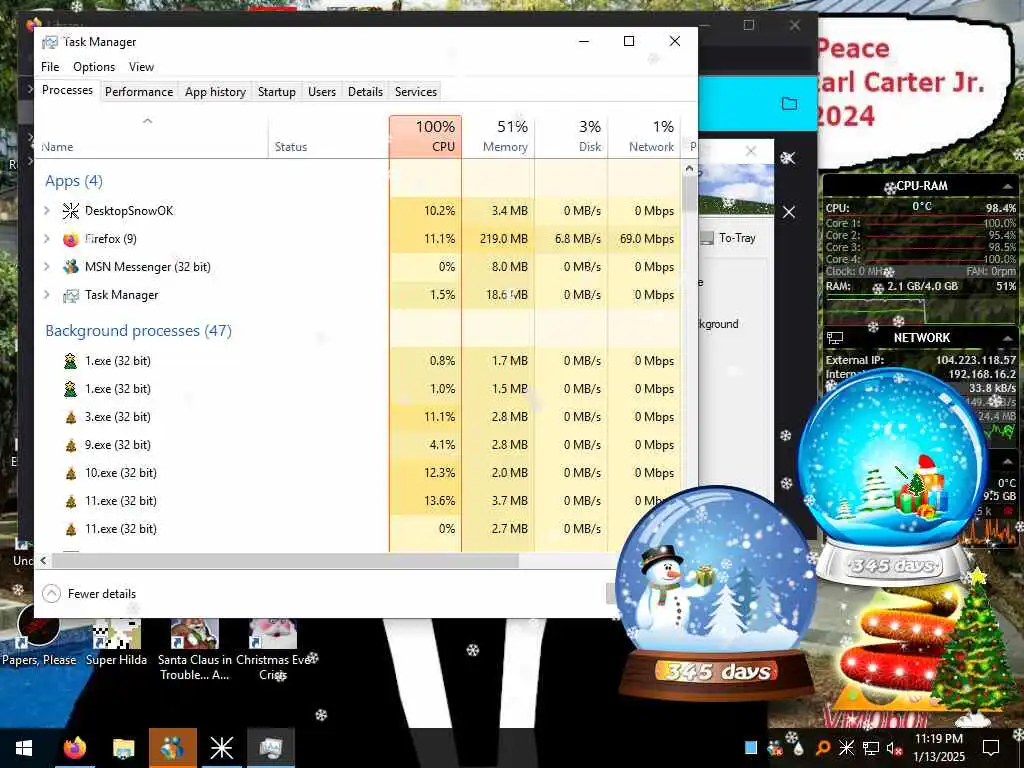Click the DesktopSnowOK snowflake icon in Apps list
The image size is (1024, 768).
click(71, 210)
